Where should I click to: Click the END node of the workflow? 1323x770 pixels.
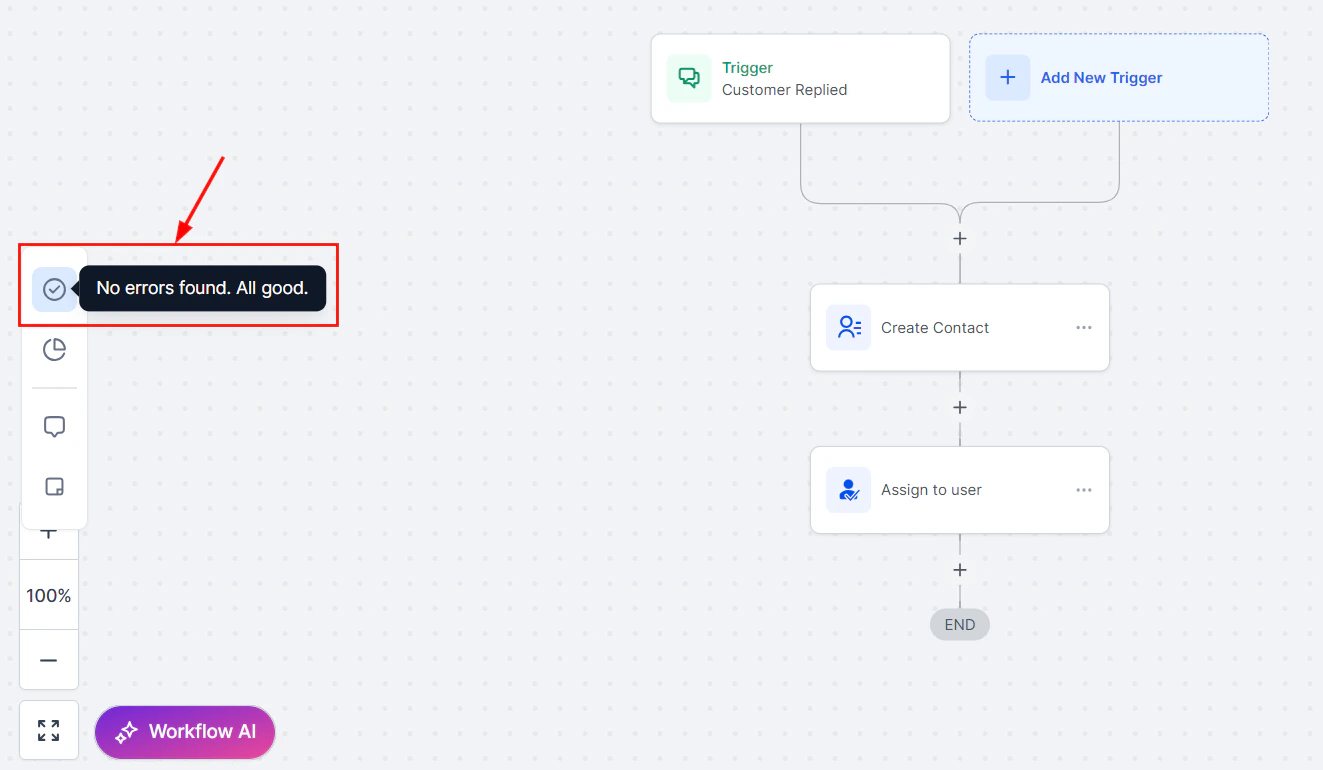pyautogui.click(x=959, y=624)
